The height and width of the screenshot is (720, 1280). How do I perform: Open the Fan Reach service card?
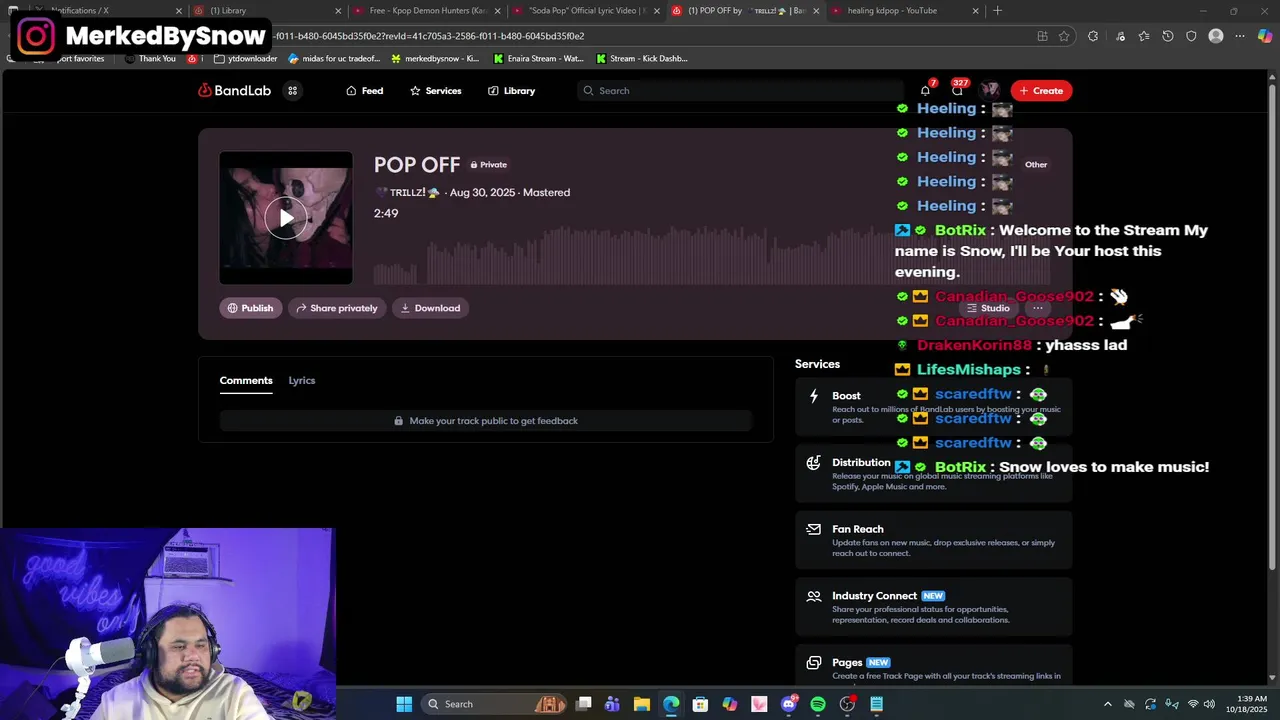coord(933,540)
